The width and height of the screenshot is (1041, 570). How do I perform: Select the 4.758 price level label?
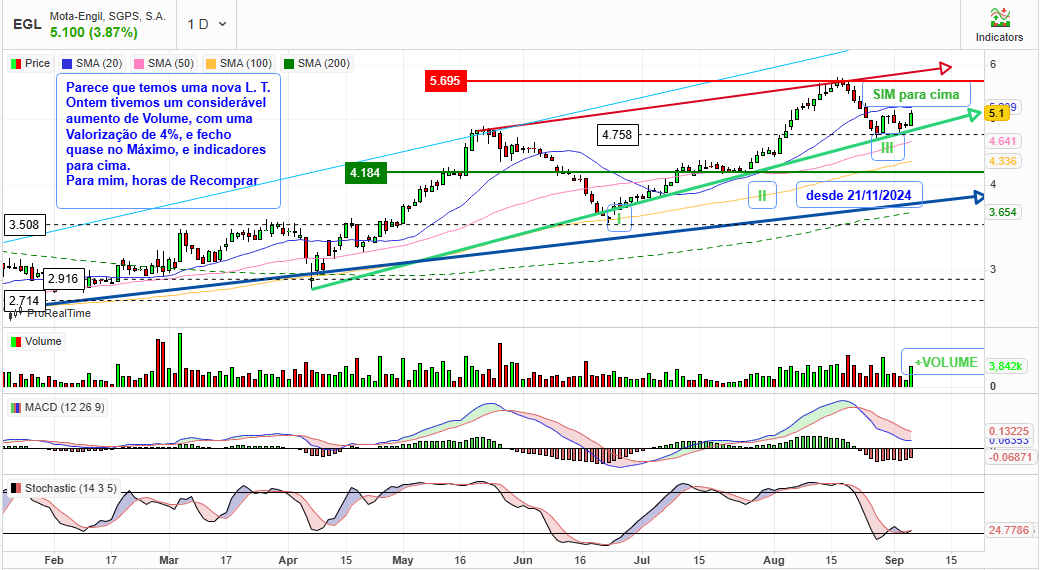[x=617, y=135]
